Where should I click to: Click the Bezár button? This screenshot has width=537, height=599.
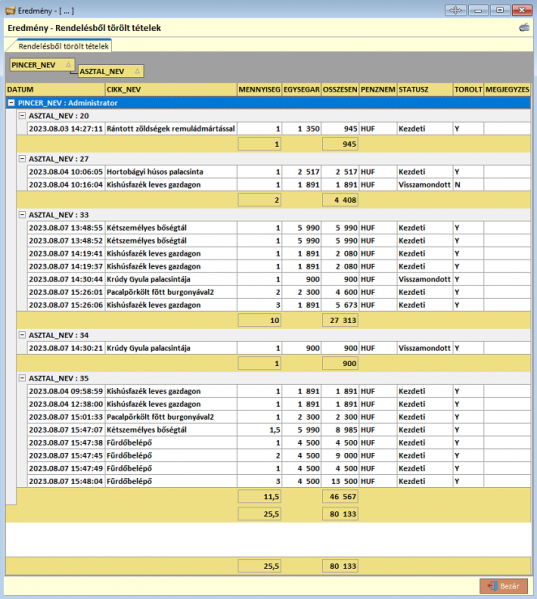pyautogui.click(x=504, y=586)
